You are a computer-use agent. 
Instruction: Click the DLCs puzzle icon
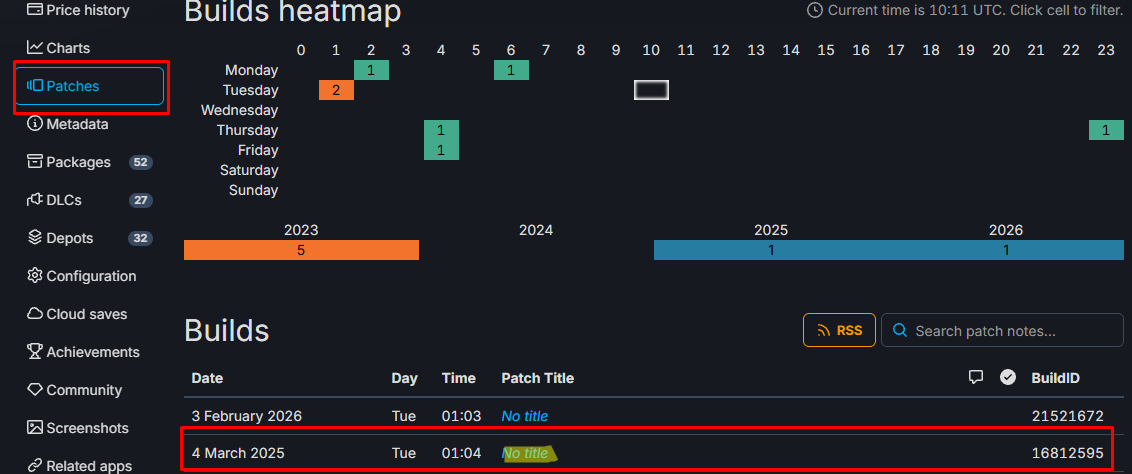pos(35,200)
